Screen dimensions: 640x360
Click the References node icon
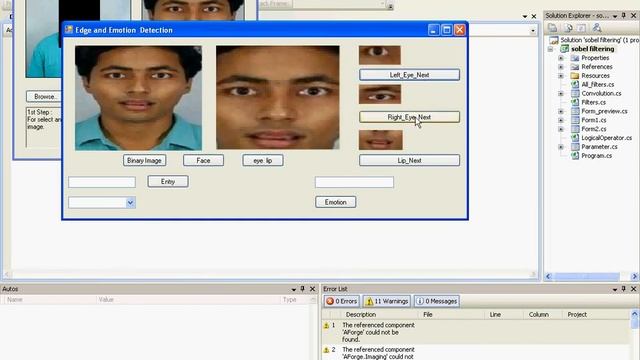click(575, 67)
